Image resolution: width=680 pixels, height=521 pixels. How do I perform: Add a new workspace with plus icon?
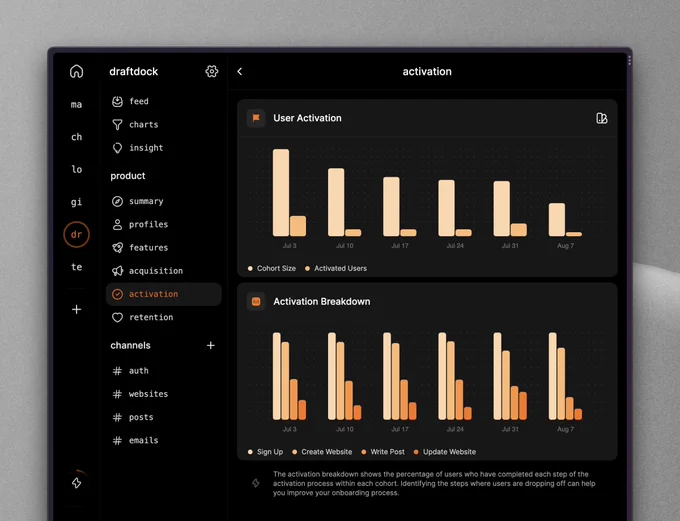click(76, 309)
